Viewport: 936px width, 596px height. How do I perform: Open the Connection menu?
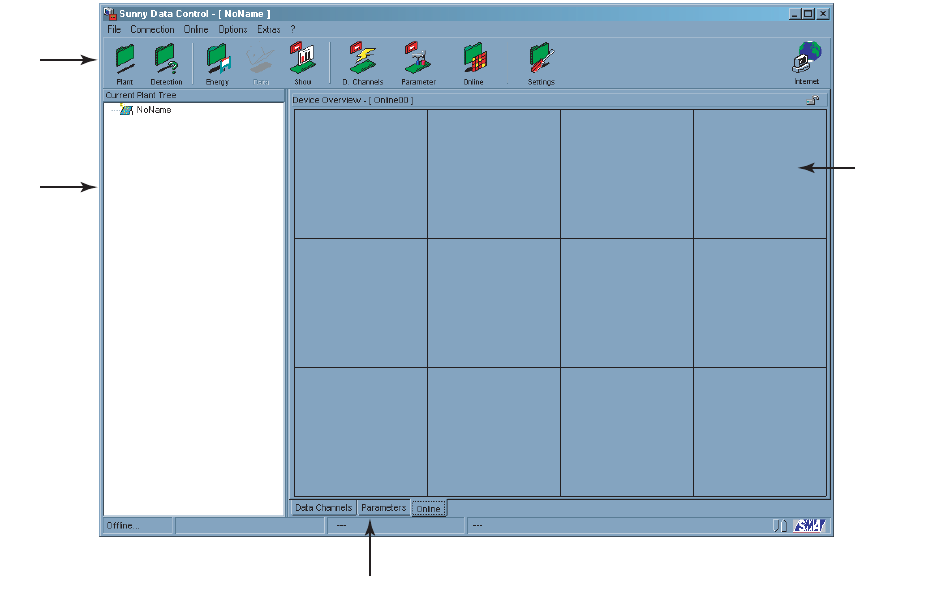pos(152,29)
